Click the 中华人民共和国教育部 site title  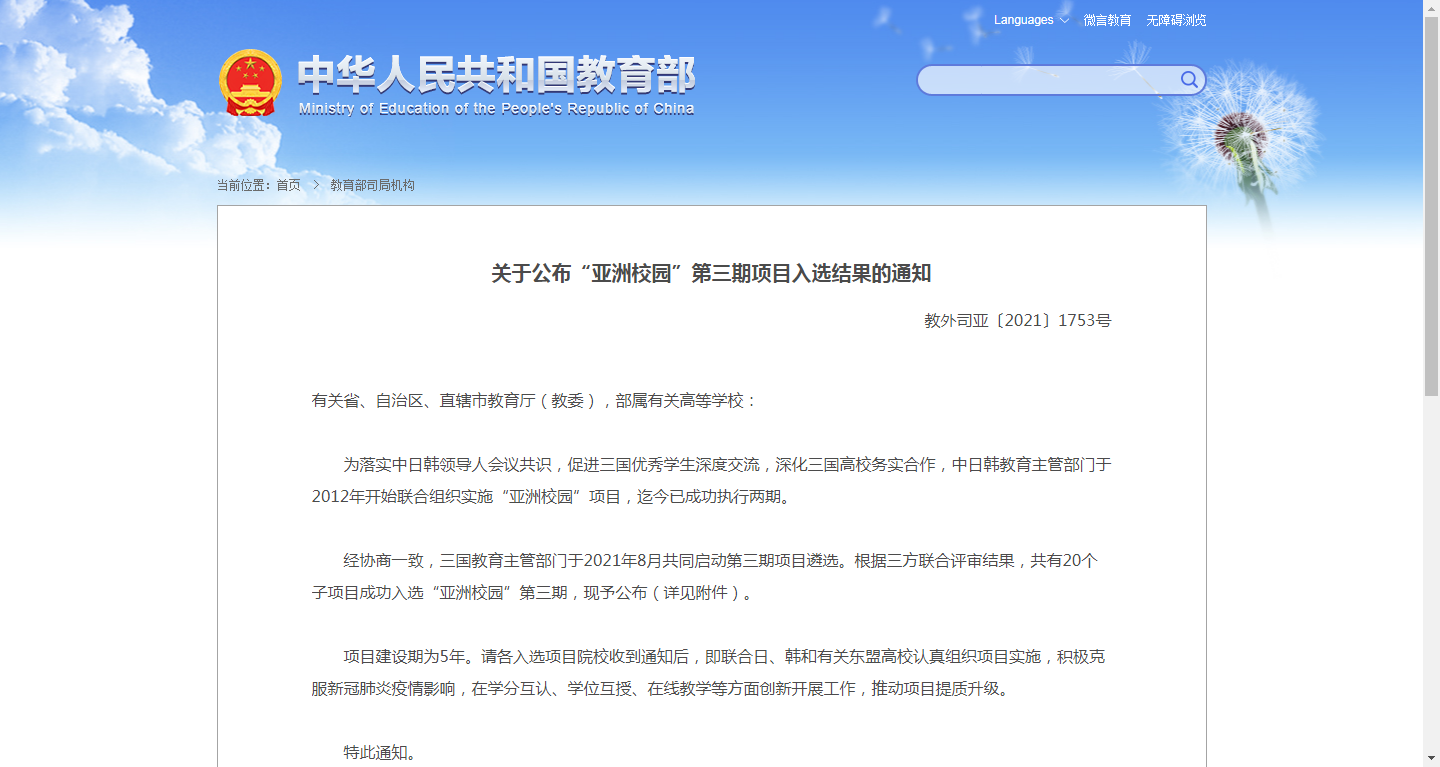496,76
